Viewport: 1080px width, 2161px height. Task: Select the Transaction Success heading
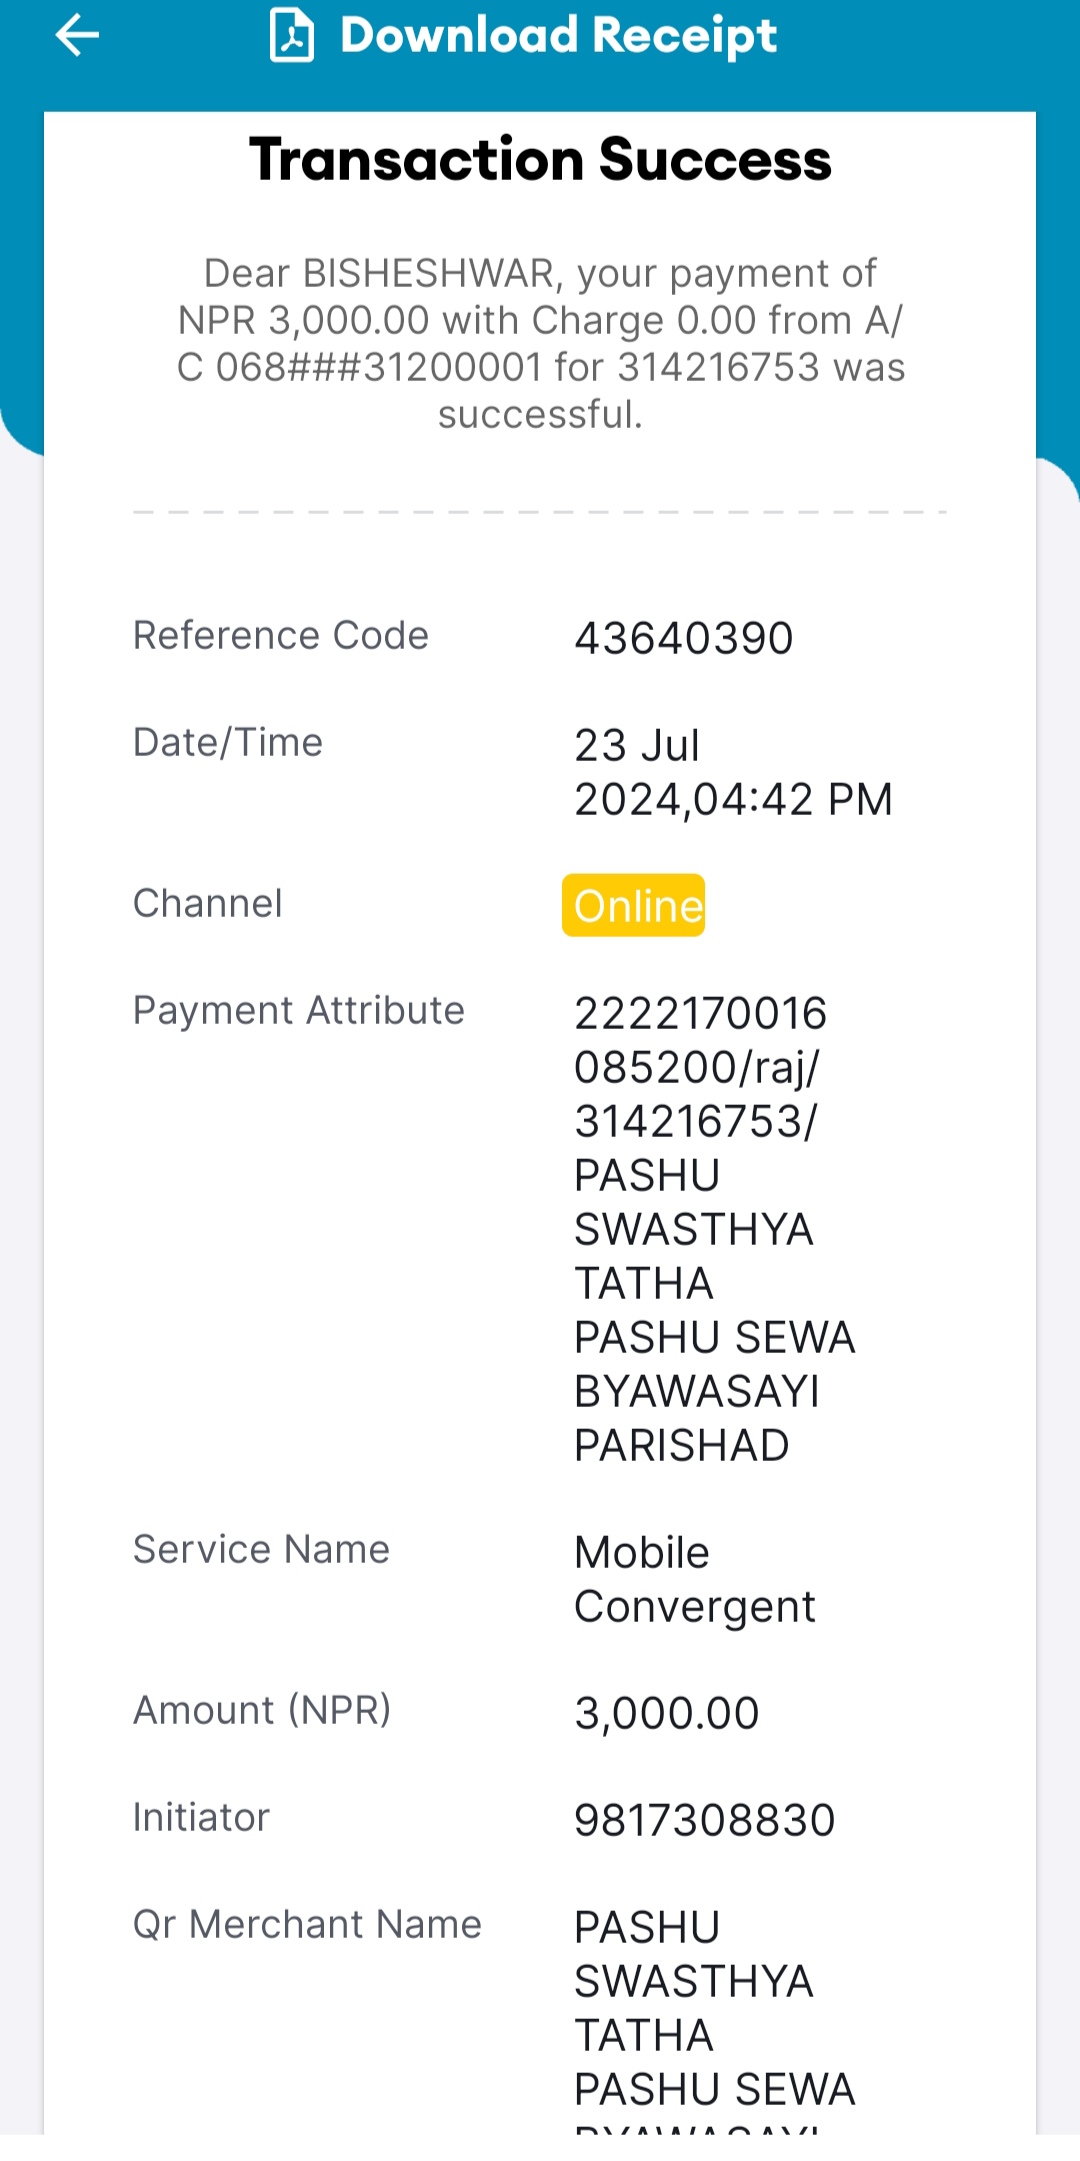point(540,160)
